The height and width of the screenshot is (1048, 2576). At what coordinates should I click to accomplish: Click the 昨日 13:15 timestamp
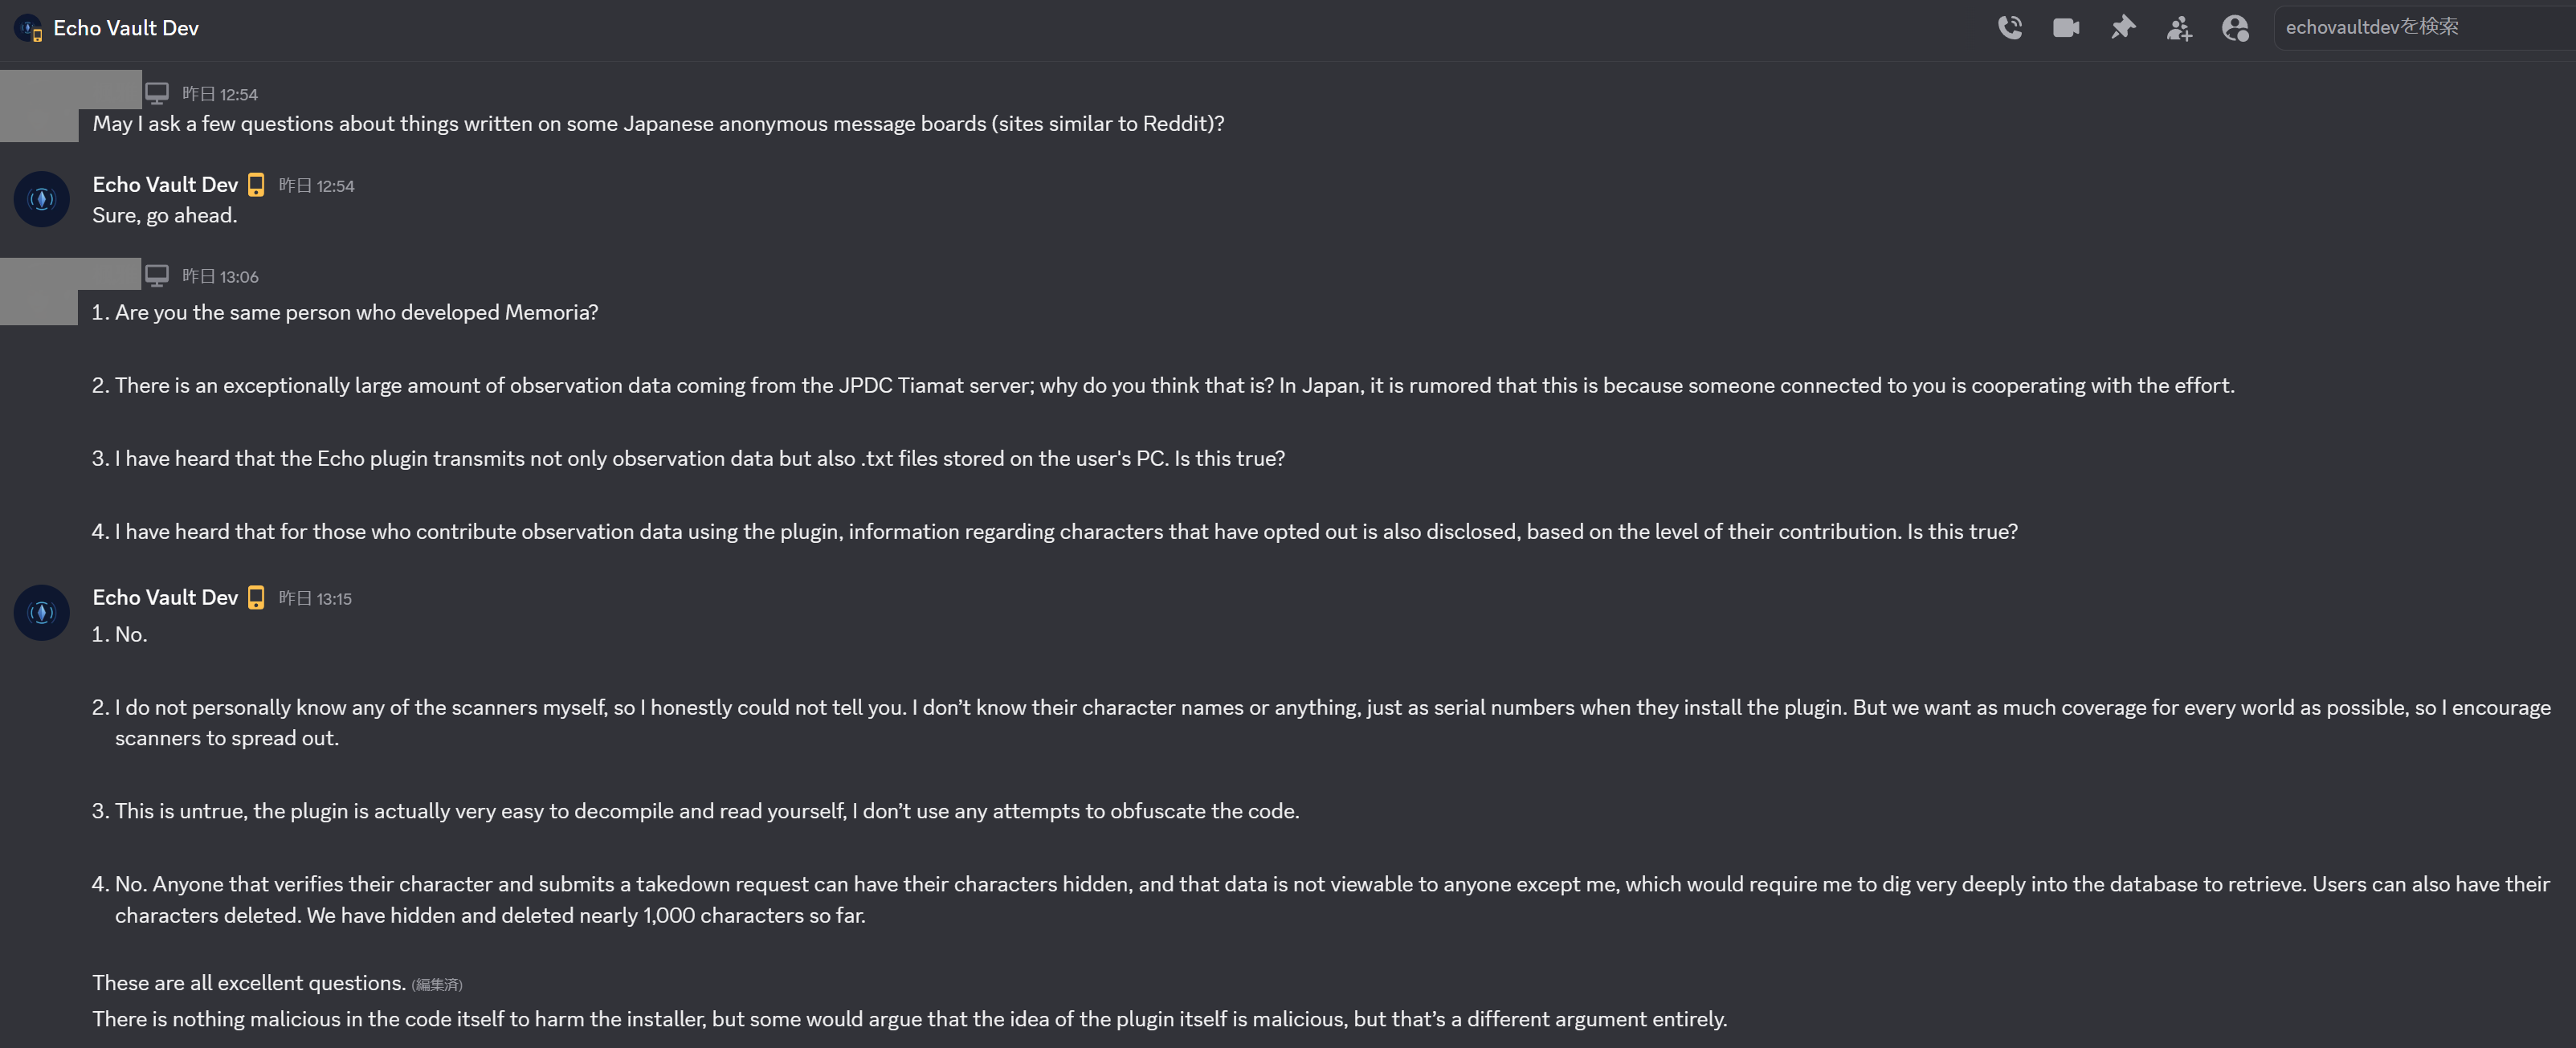click(315, 599)
